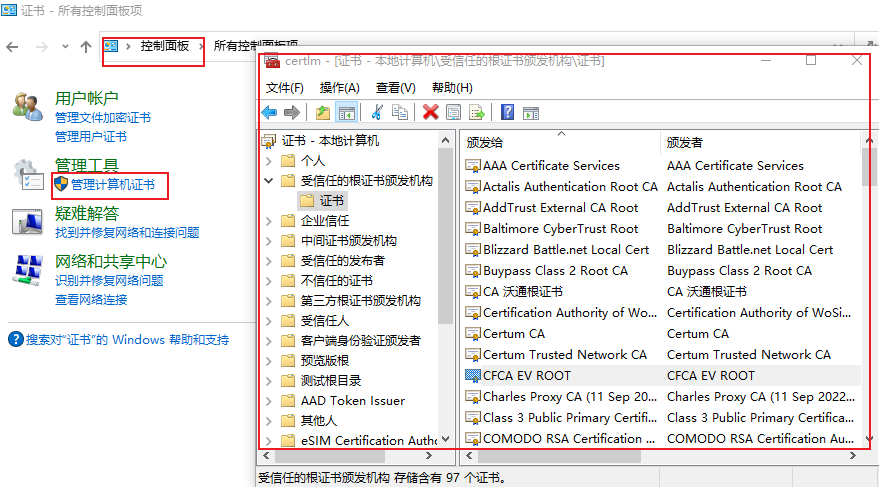Click tree pane horizontal scrollbar right arrow

(429, 456)
